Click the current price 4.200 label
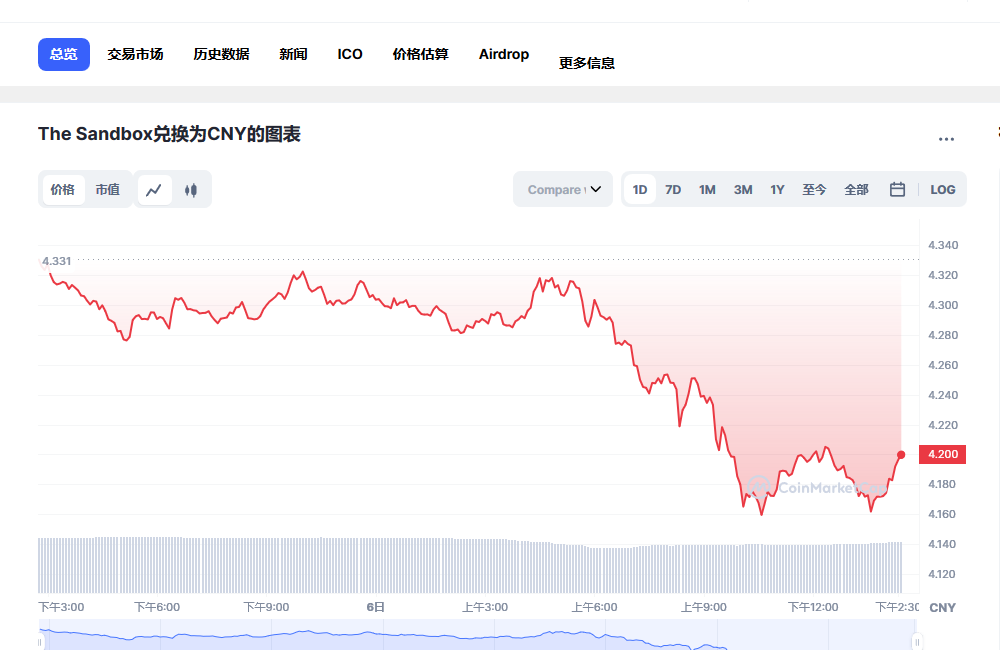Image resolution: width=1000 pixels, height=650 pixels. (943, 454)
